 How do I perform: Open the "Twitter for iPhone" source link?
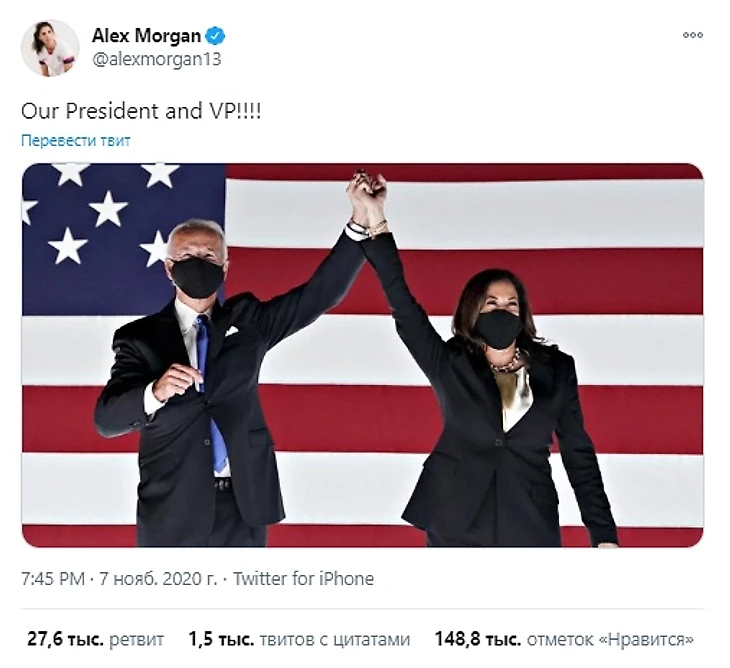303,579
